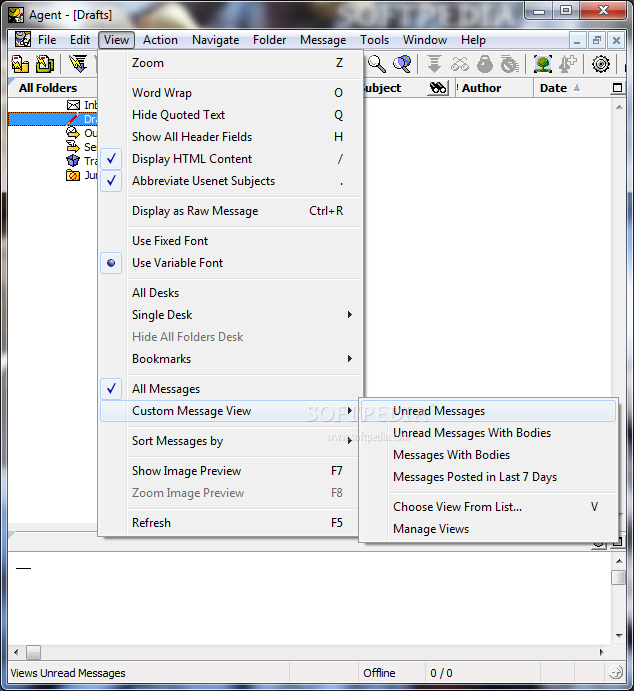Click the grayed lock toolbar icon
The image size is (634, 691).
point(485,64)
